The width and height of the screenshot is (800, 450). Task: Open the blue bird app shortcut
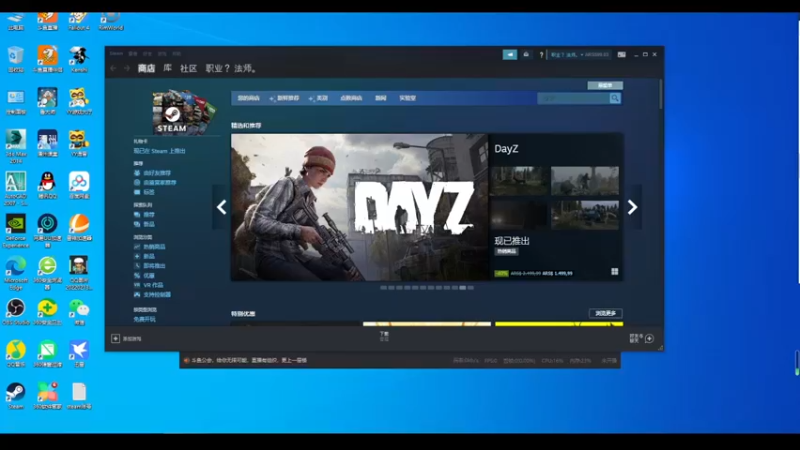79,353
